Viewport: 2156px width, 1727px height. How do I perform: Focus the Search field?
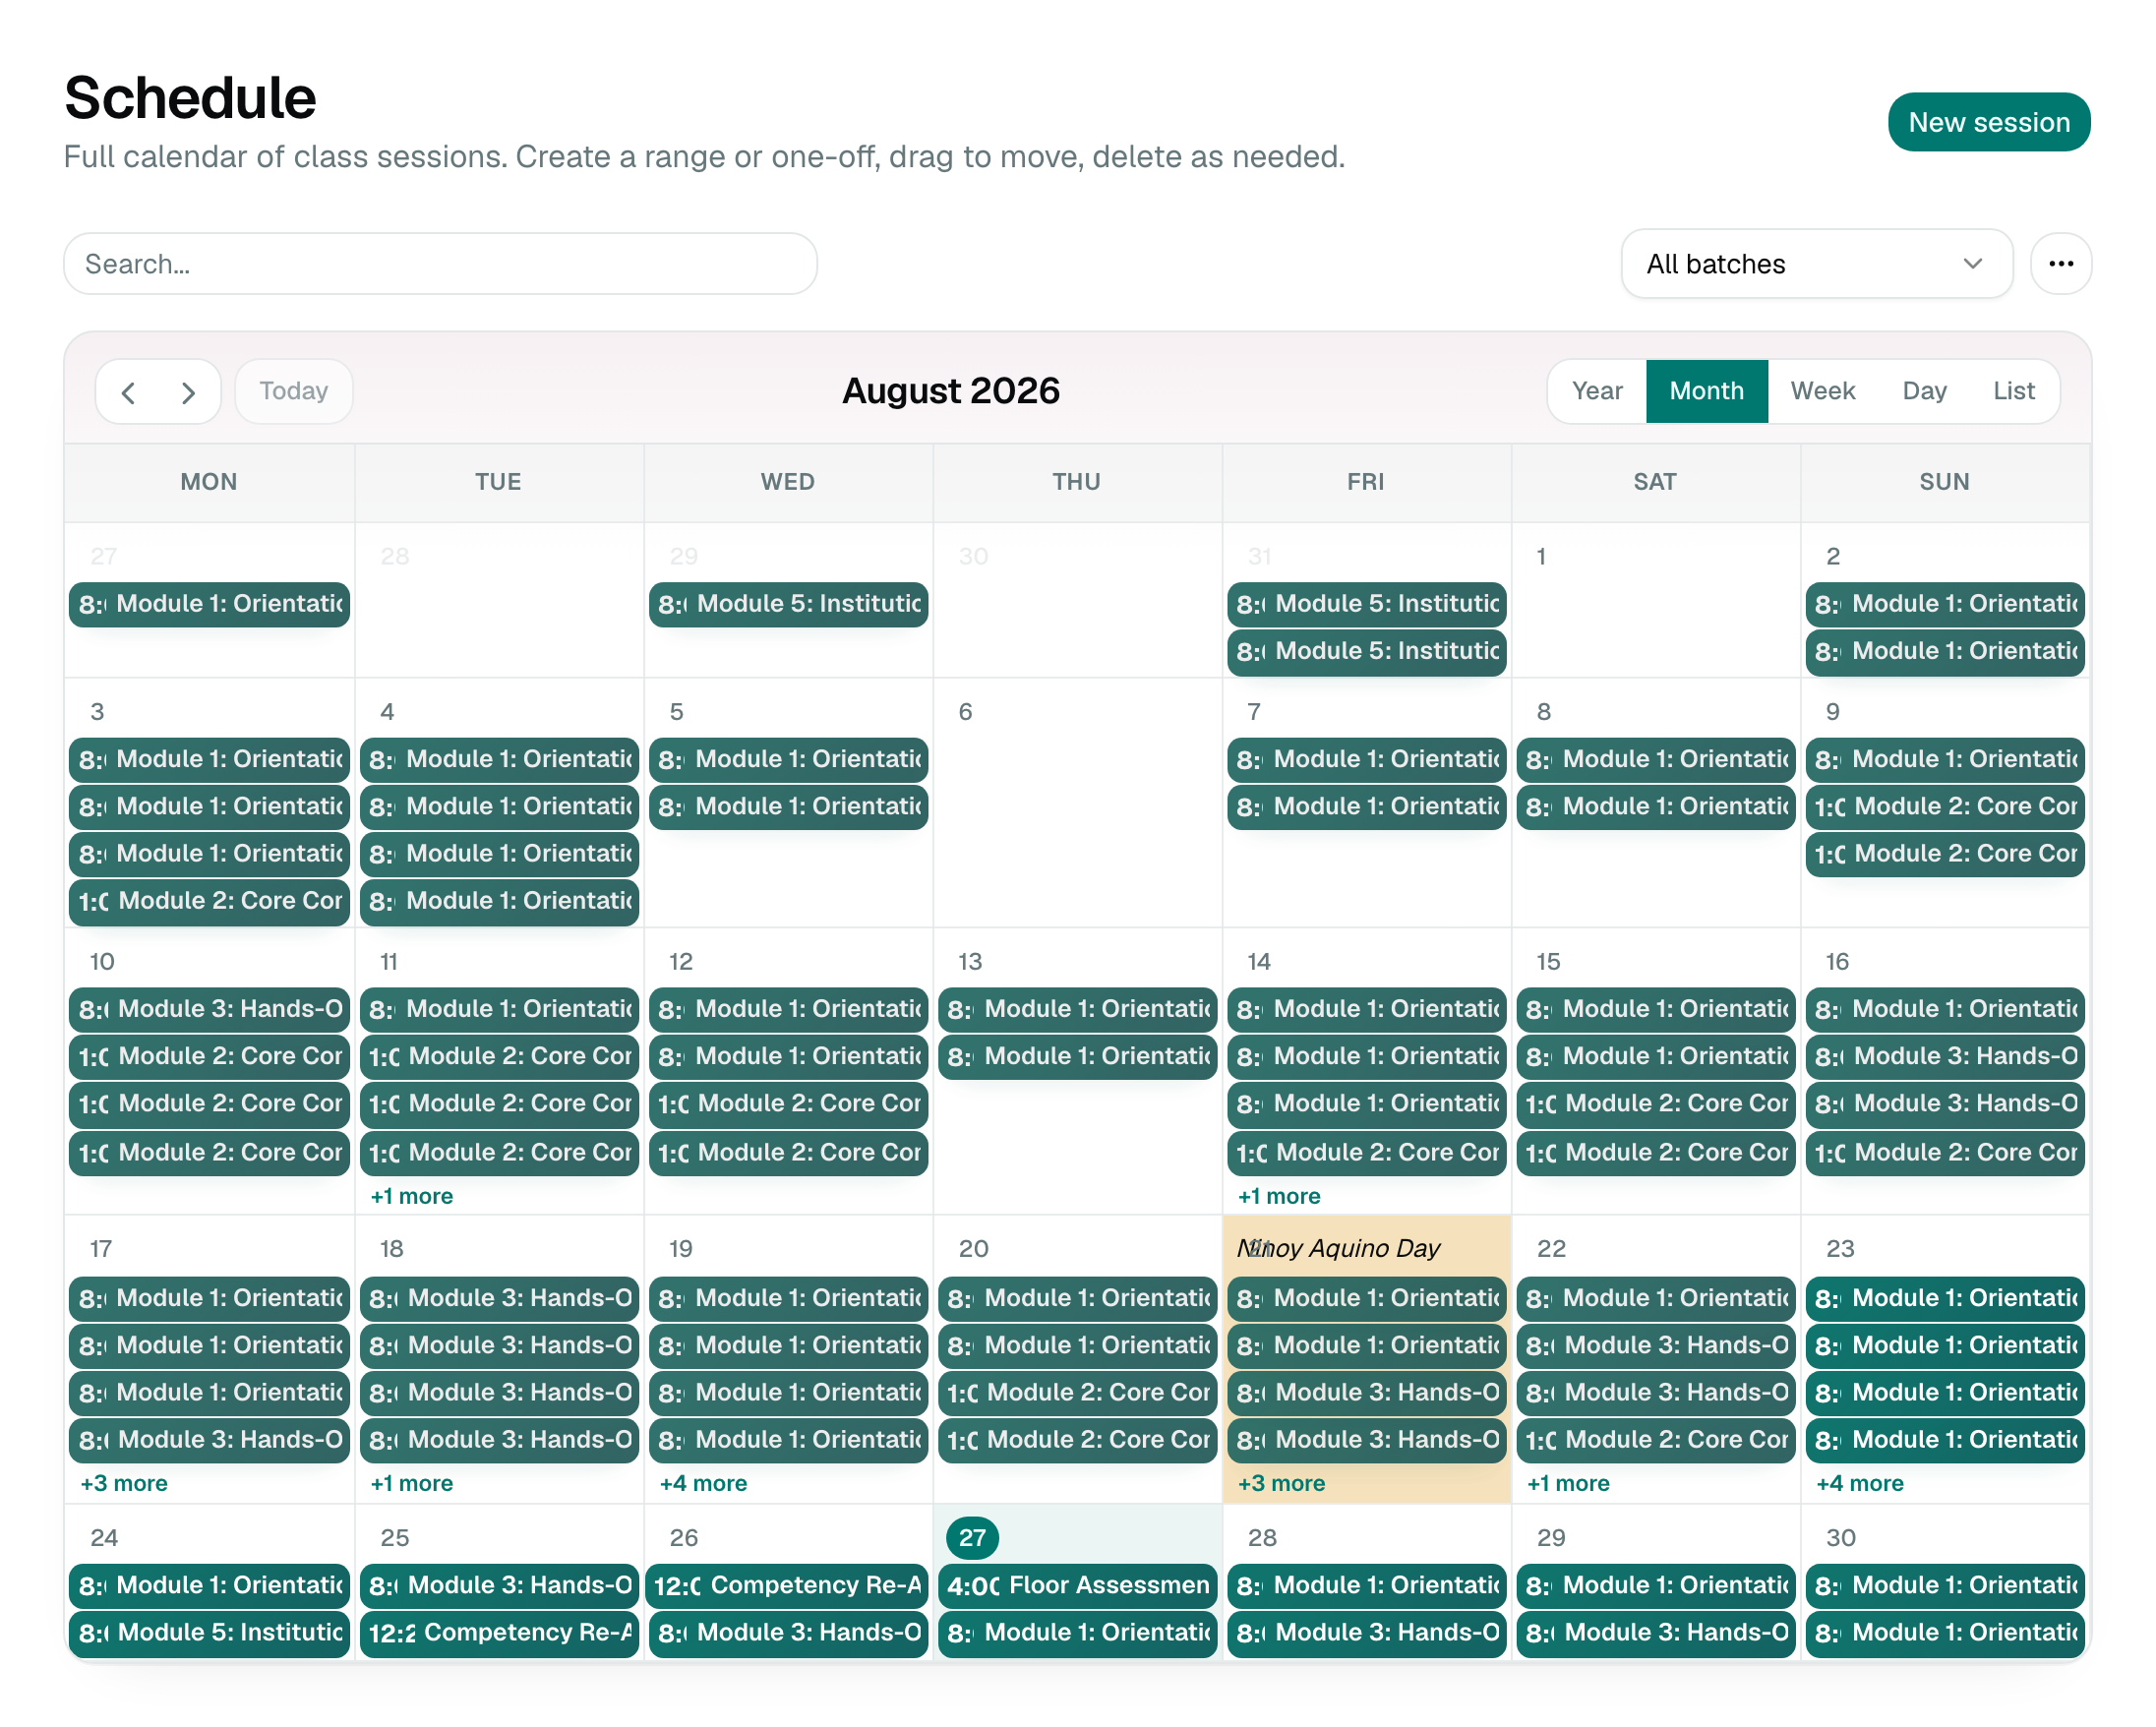[440, 264]
